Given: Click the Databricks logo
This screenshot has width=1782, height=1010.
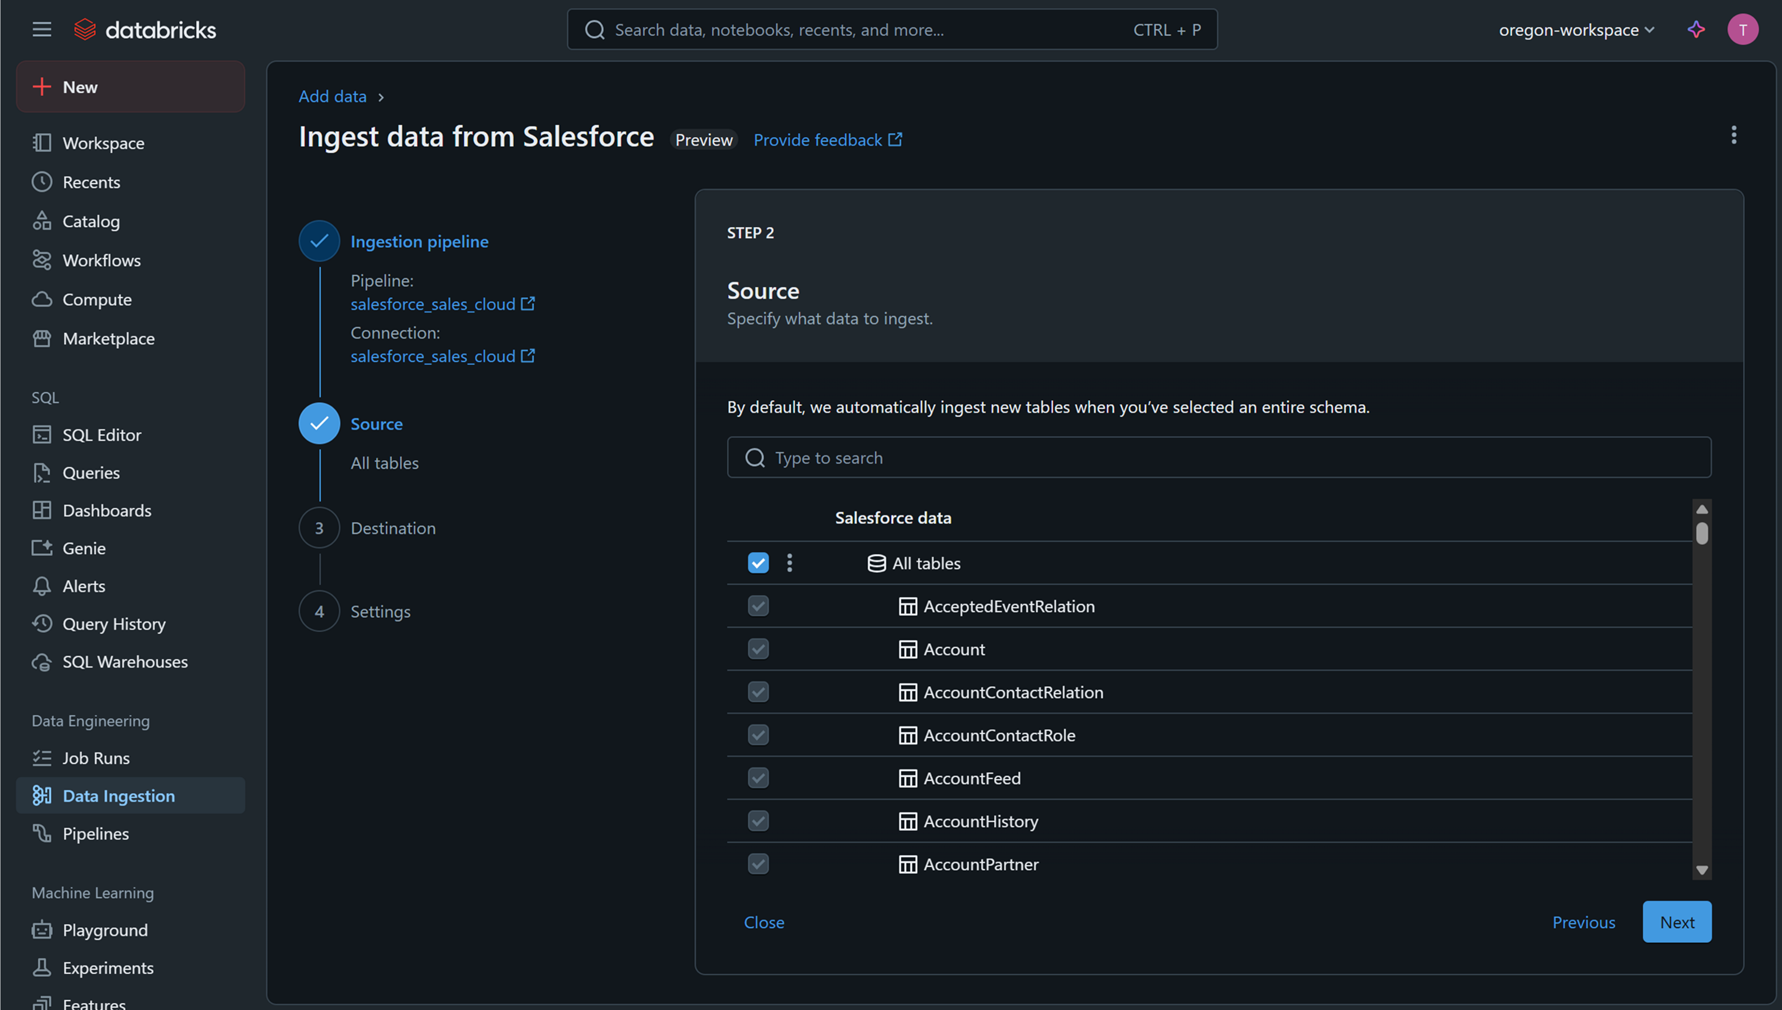Looking at the screenshot, I should tap(145, 30).
